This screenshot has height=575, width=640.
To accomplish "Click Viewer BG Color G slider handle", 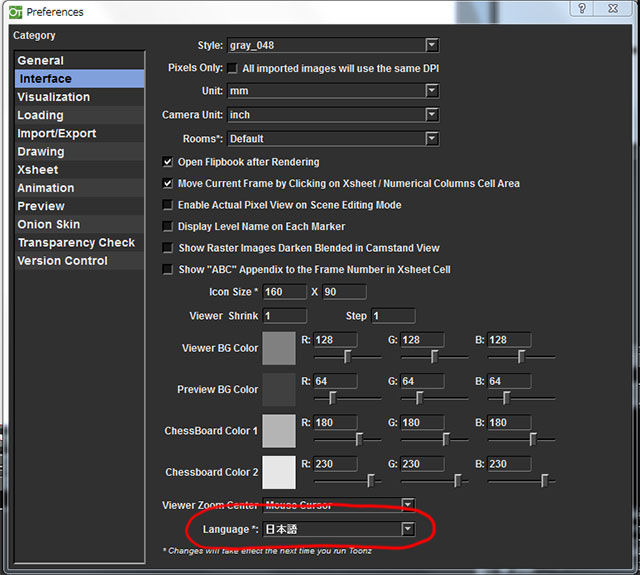I will tap(434, 357).
